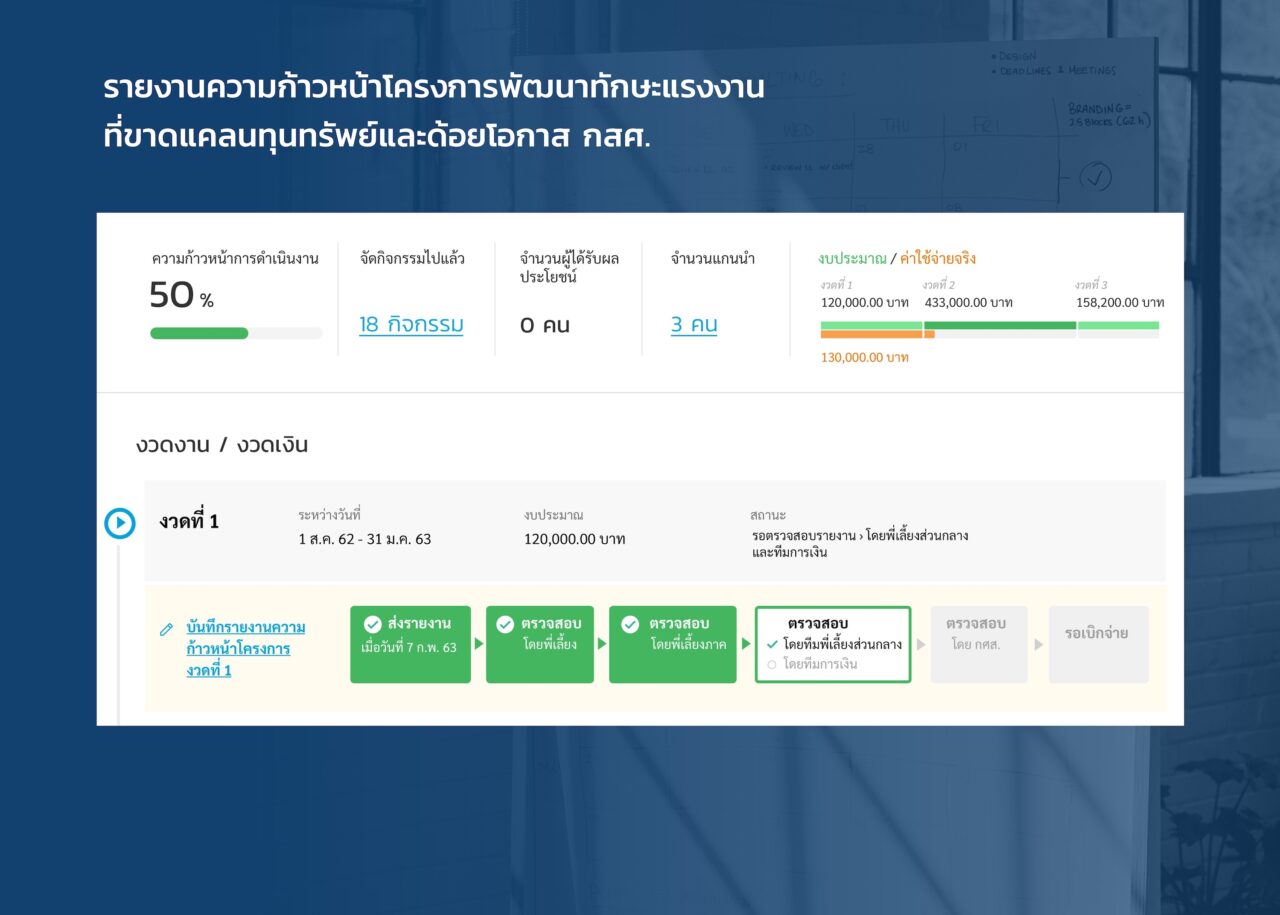Click the งบประมาณ green legend label
This screenshot has height=915, width=1280.
coord(852,259)
